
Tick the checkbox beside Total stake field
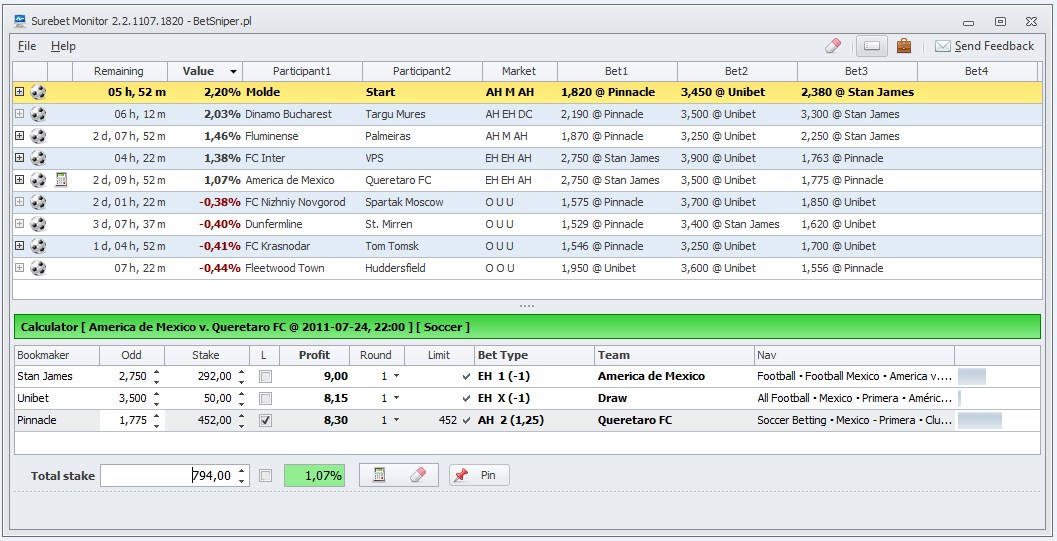point(265,476)
